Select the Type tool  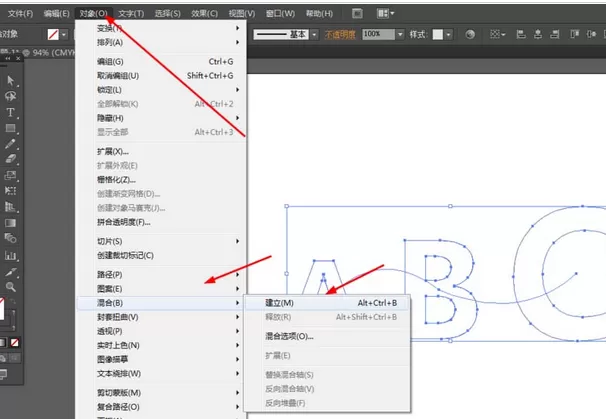tap(10, 112)
